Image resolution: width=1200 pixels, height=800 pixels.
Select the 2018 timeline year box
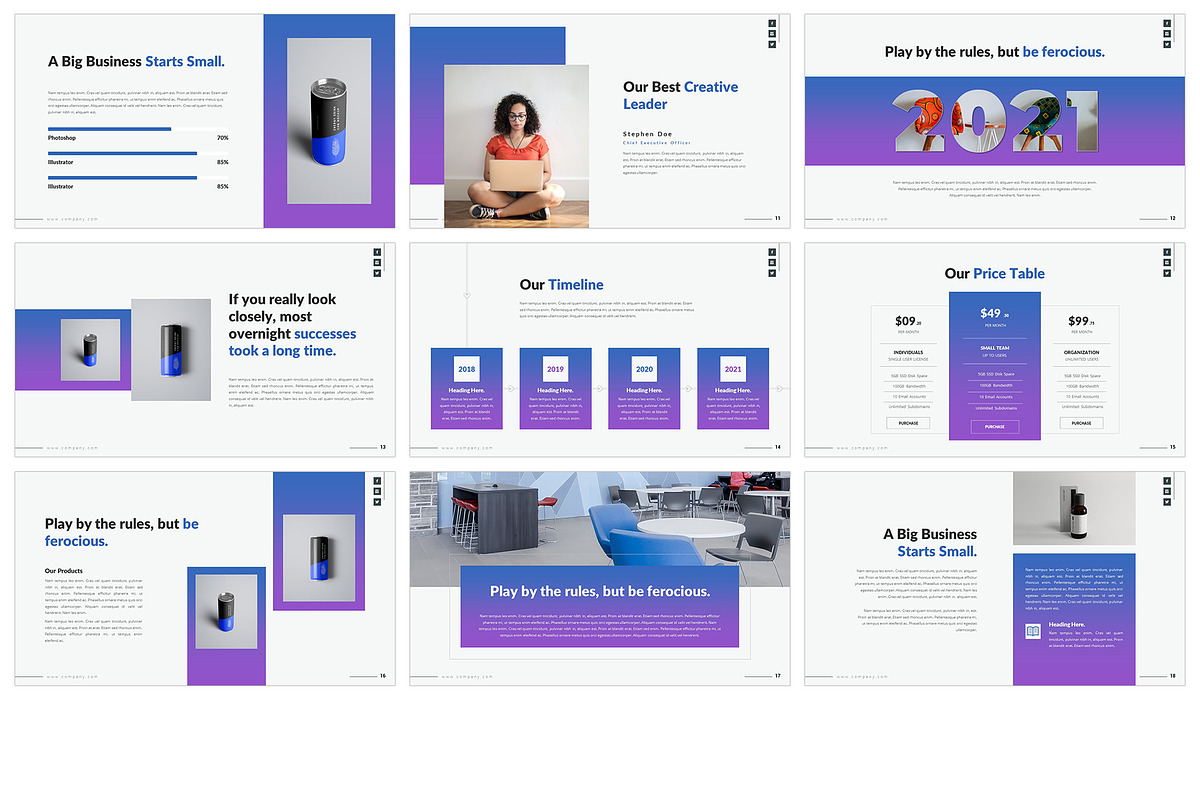pos(466,369)
